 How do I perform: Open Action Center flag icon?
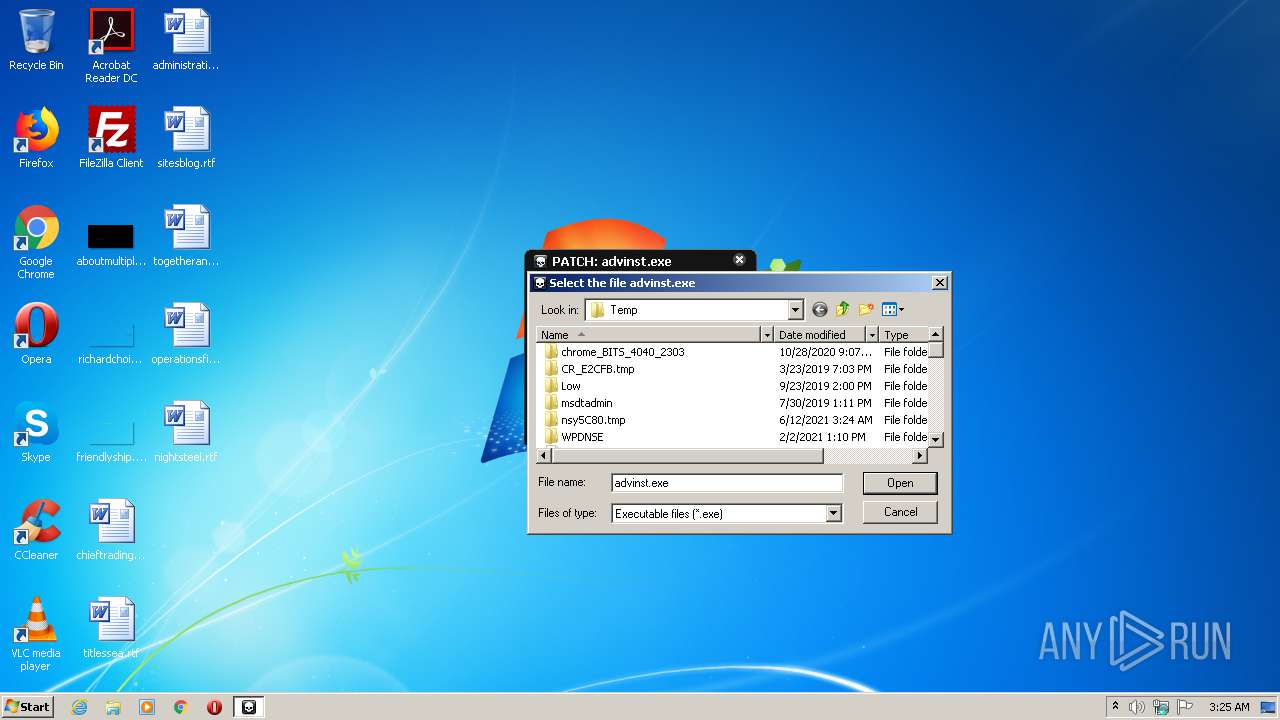pos(1185,707)
